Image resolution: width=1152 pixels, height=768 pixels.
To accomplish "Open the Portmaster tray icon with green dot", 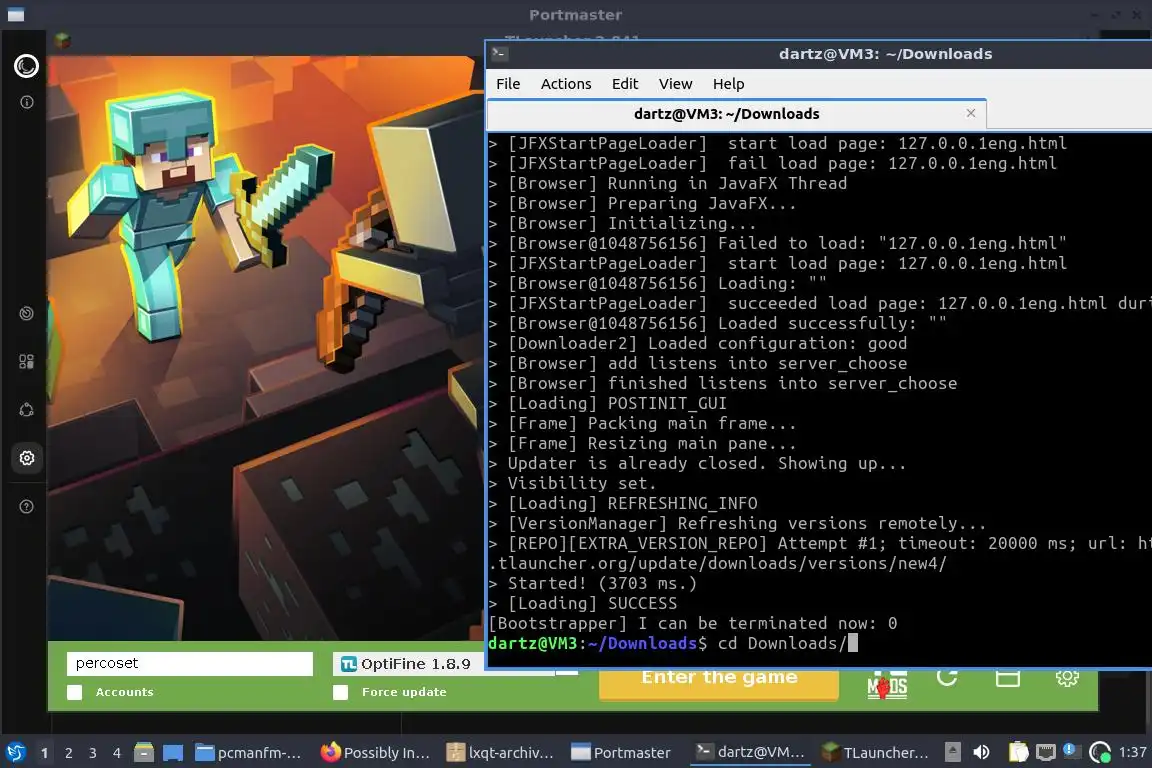I will click(1100, 752).
